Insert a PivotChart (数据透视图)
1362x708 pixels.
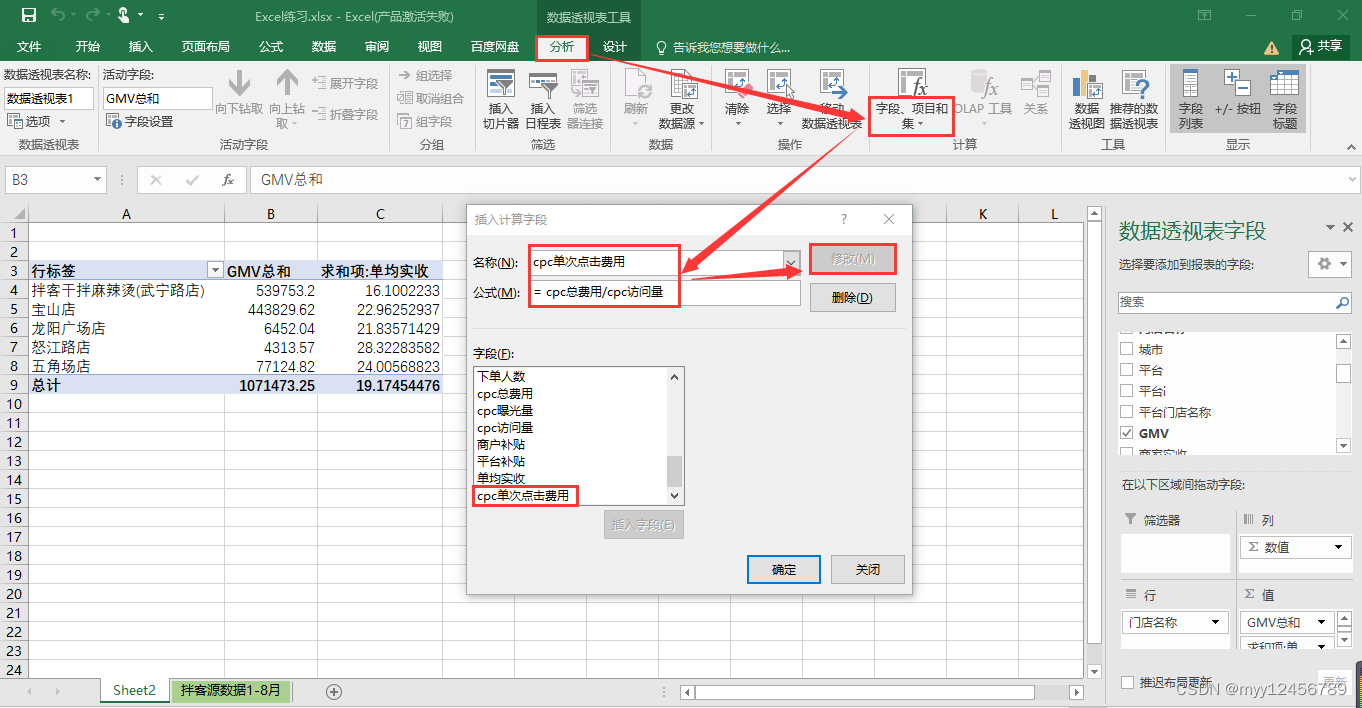1086,100
